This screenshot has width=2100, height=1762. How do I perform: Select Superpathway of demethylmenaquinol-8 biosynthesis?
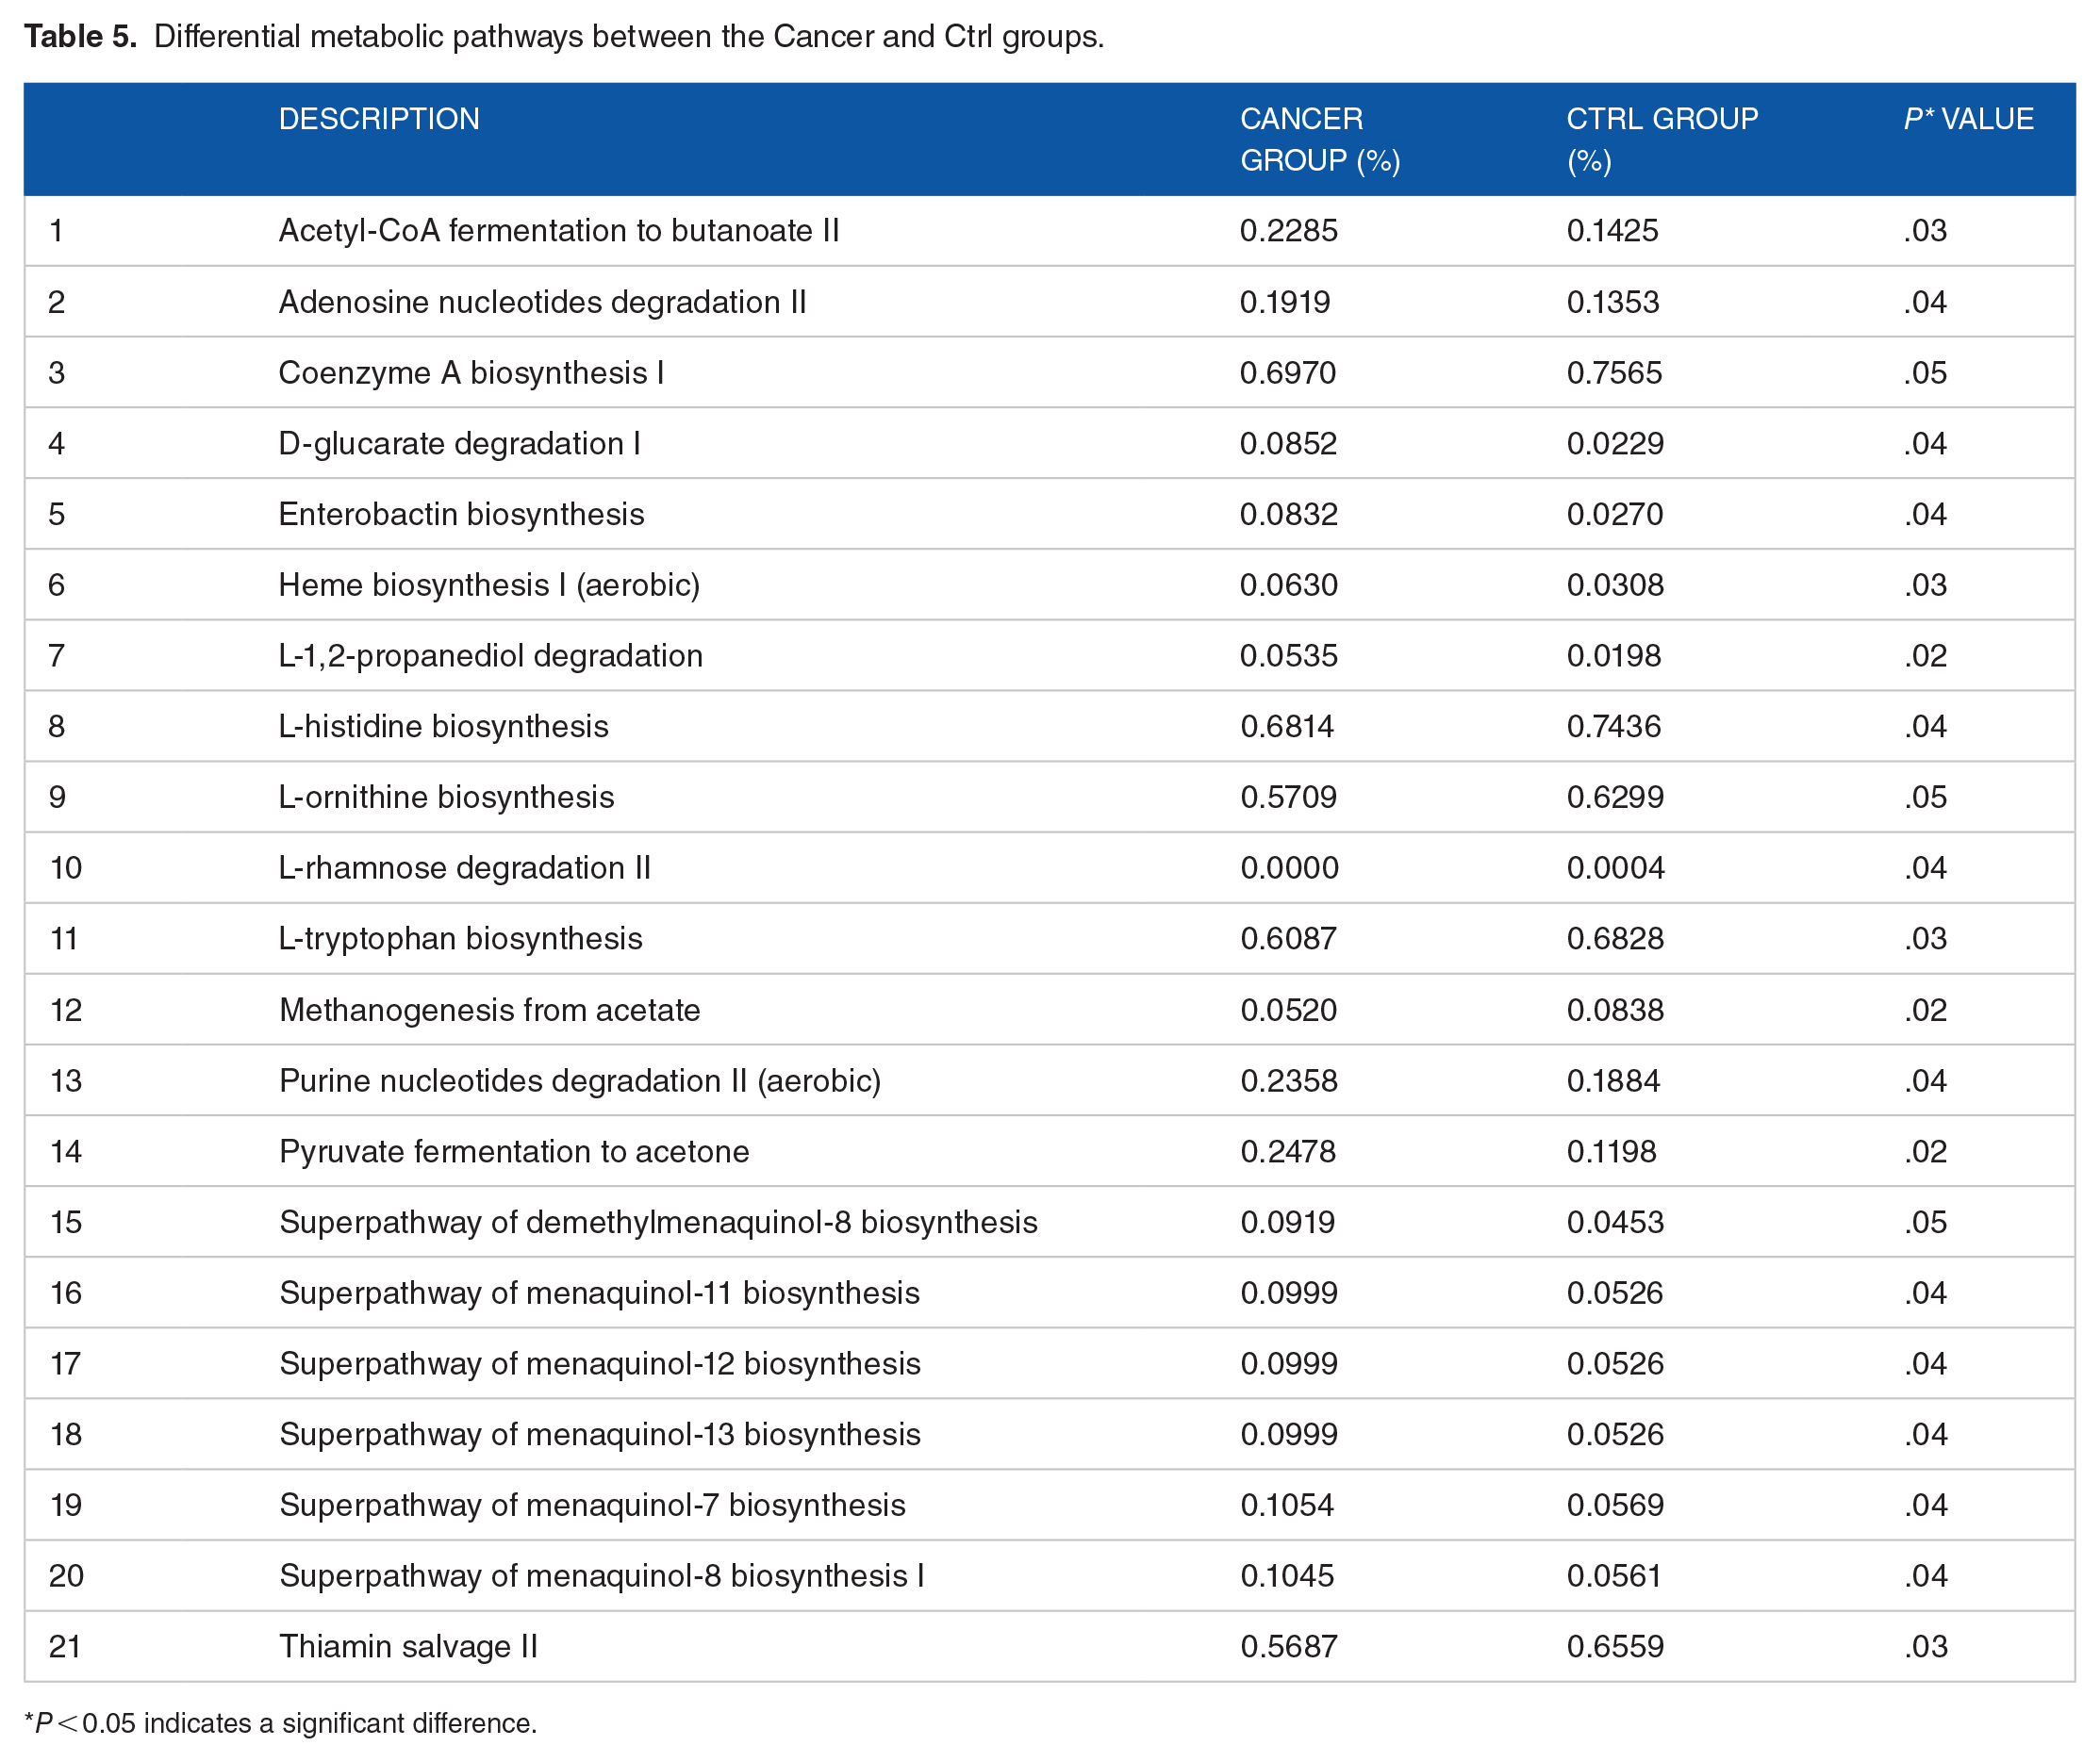click(x=658, y=1222)
